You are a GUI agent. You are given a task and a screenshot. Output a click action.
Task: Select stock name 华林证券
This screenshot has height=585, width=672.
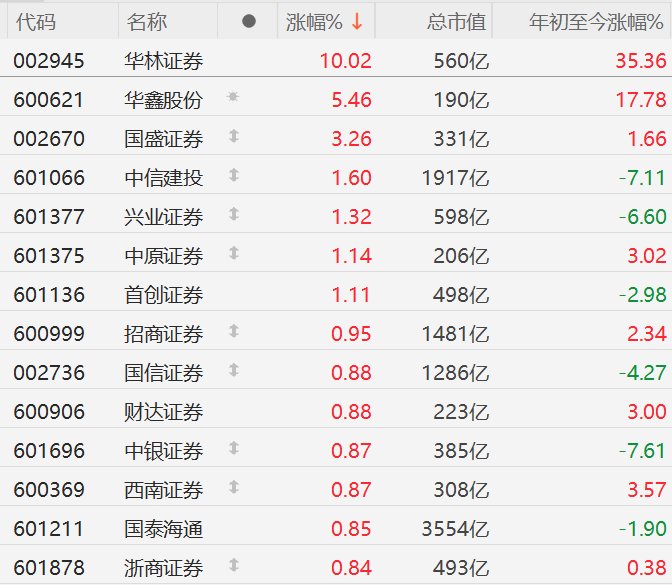[164, 61]
